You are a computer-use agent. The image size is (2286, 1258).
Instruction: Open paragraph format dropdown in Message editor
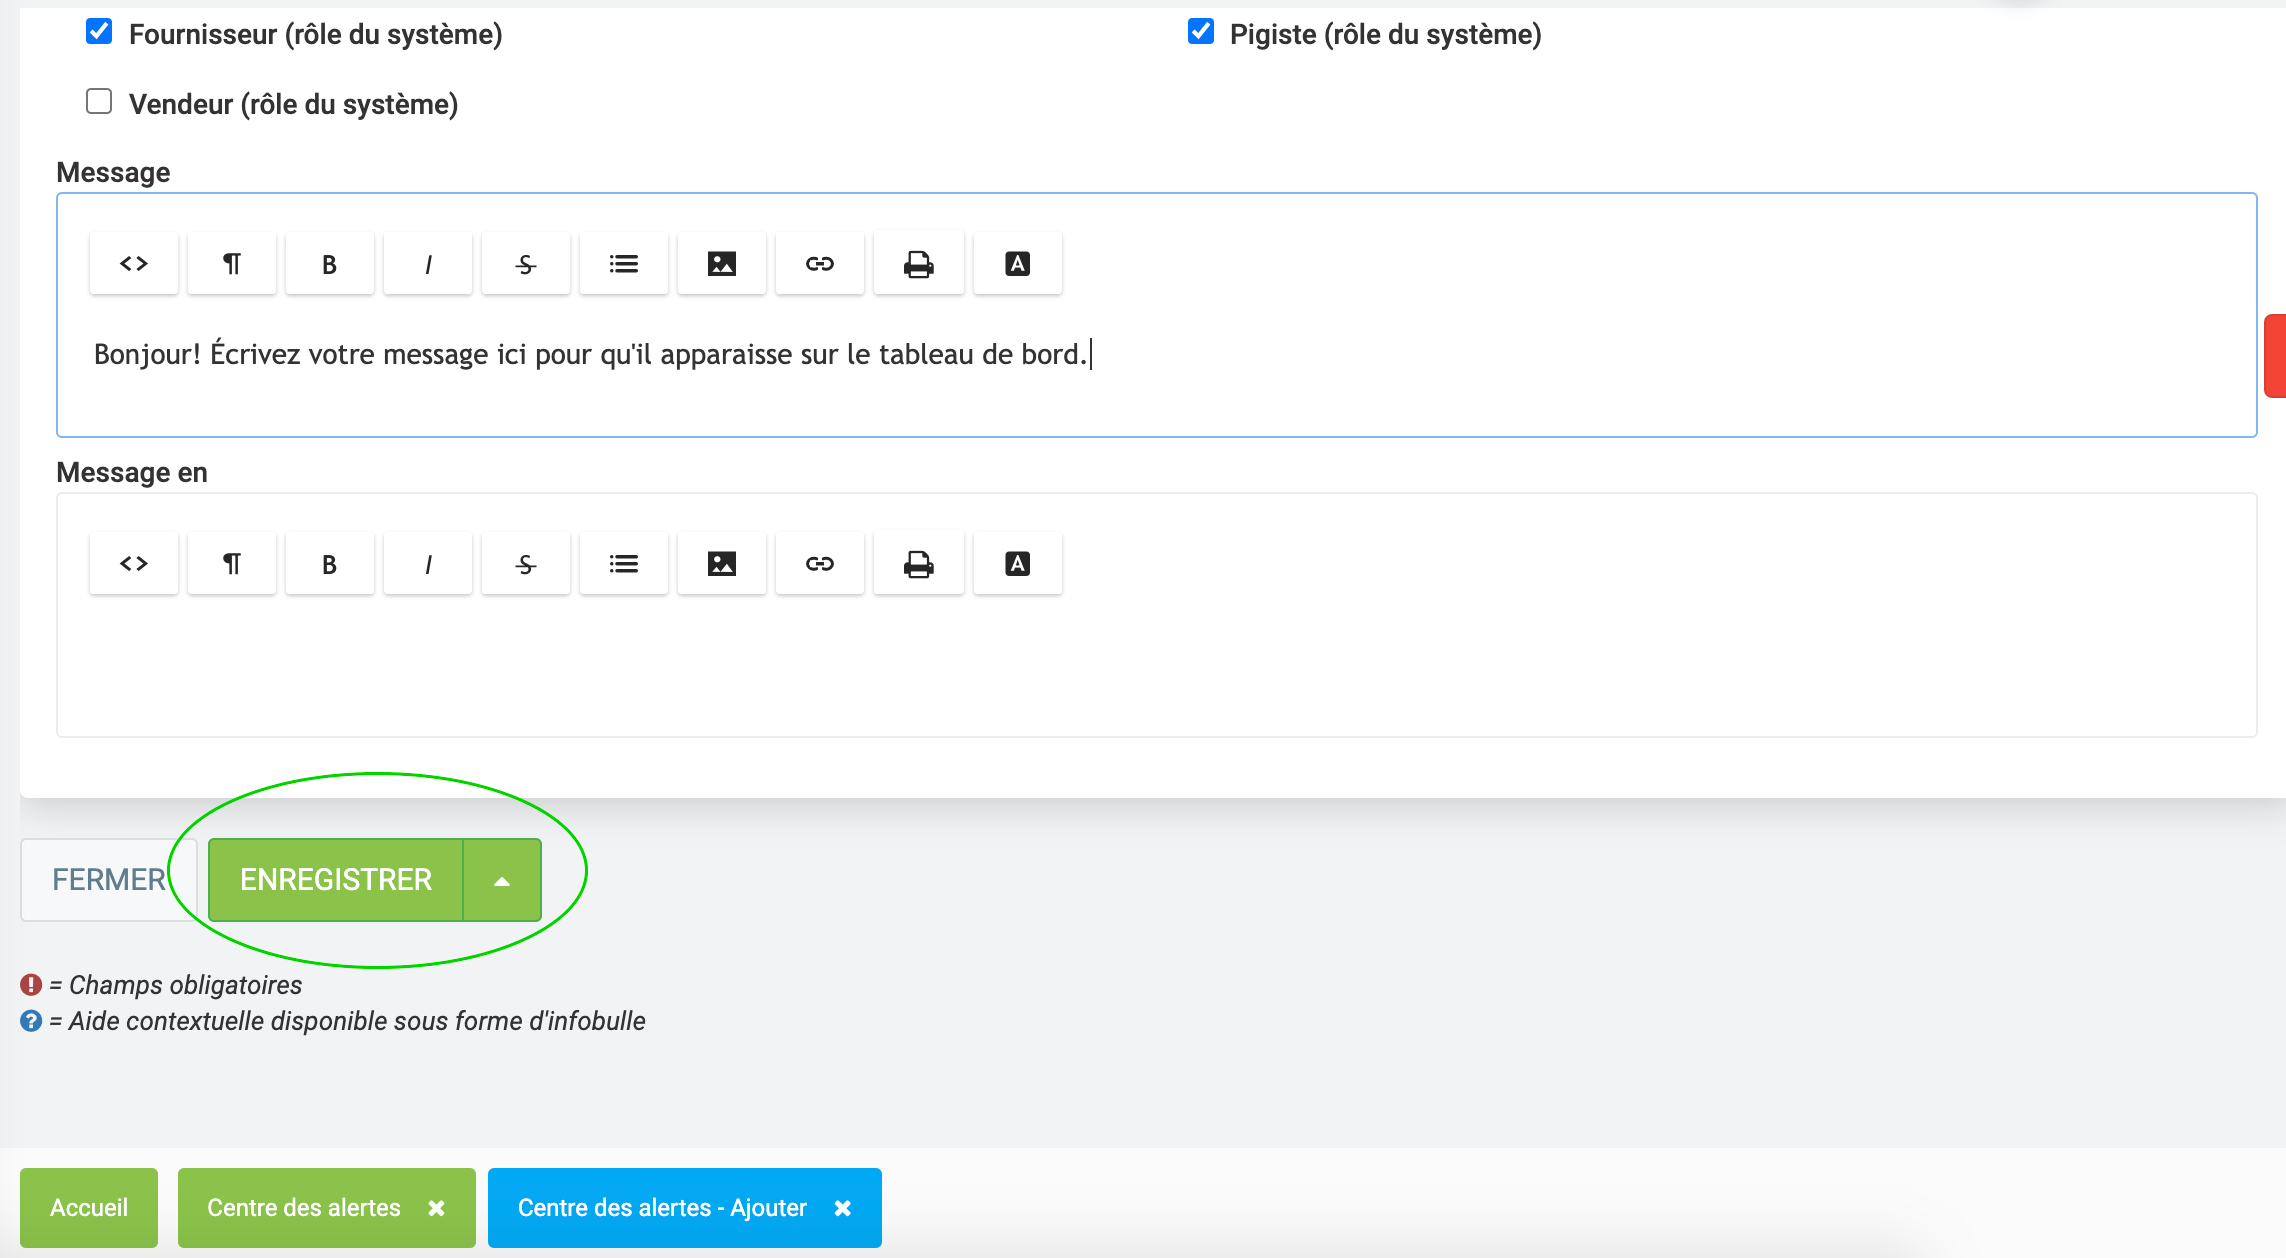tap(232, 264)
